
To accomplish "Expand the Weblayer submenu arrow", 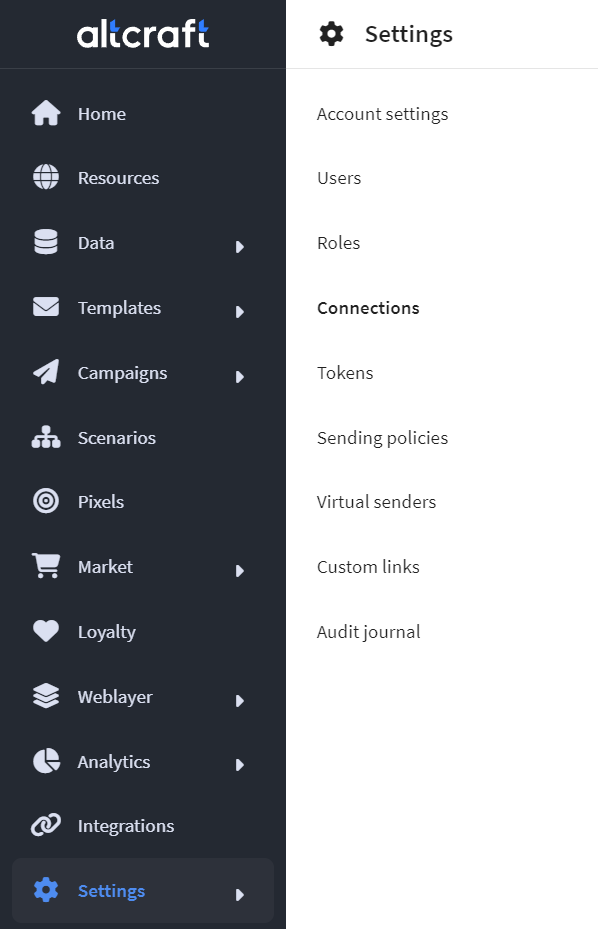I will coord(239,701).
